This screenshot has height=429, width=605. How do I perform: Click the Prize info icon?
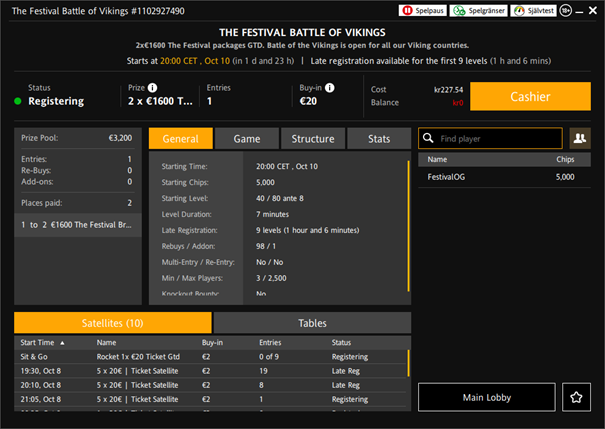click(x=154, y=88)
